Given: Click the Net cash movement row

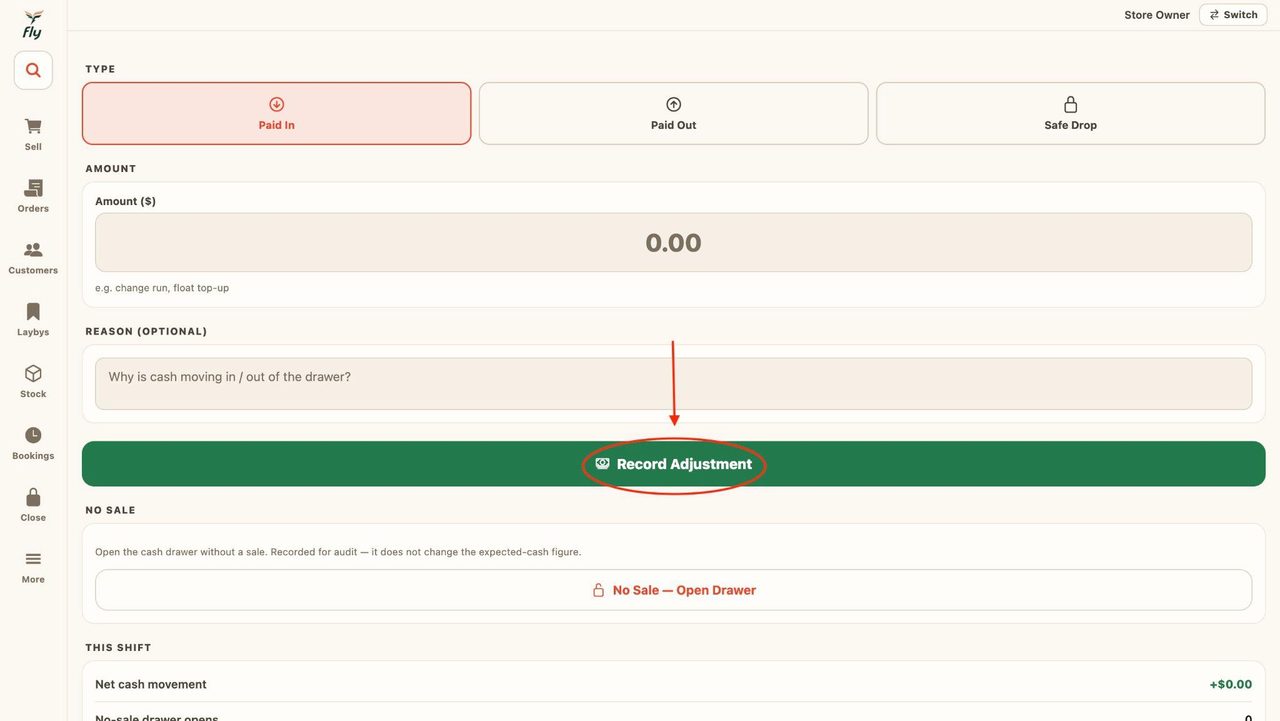Looking at the screenshot, I should pos(673,684).
